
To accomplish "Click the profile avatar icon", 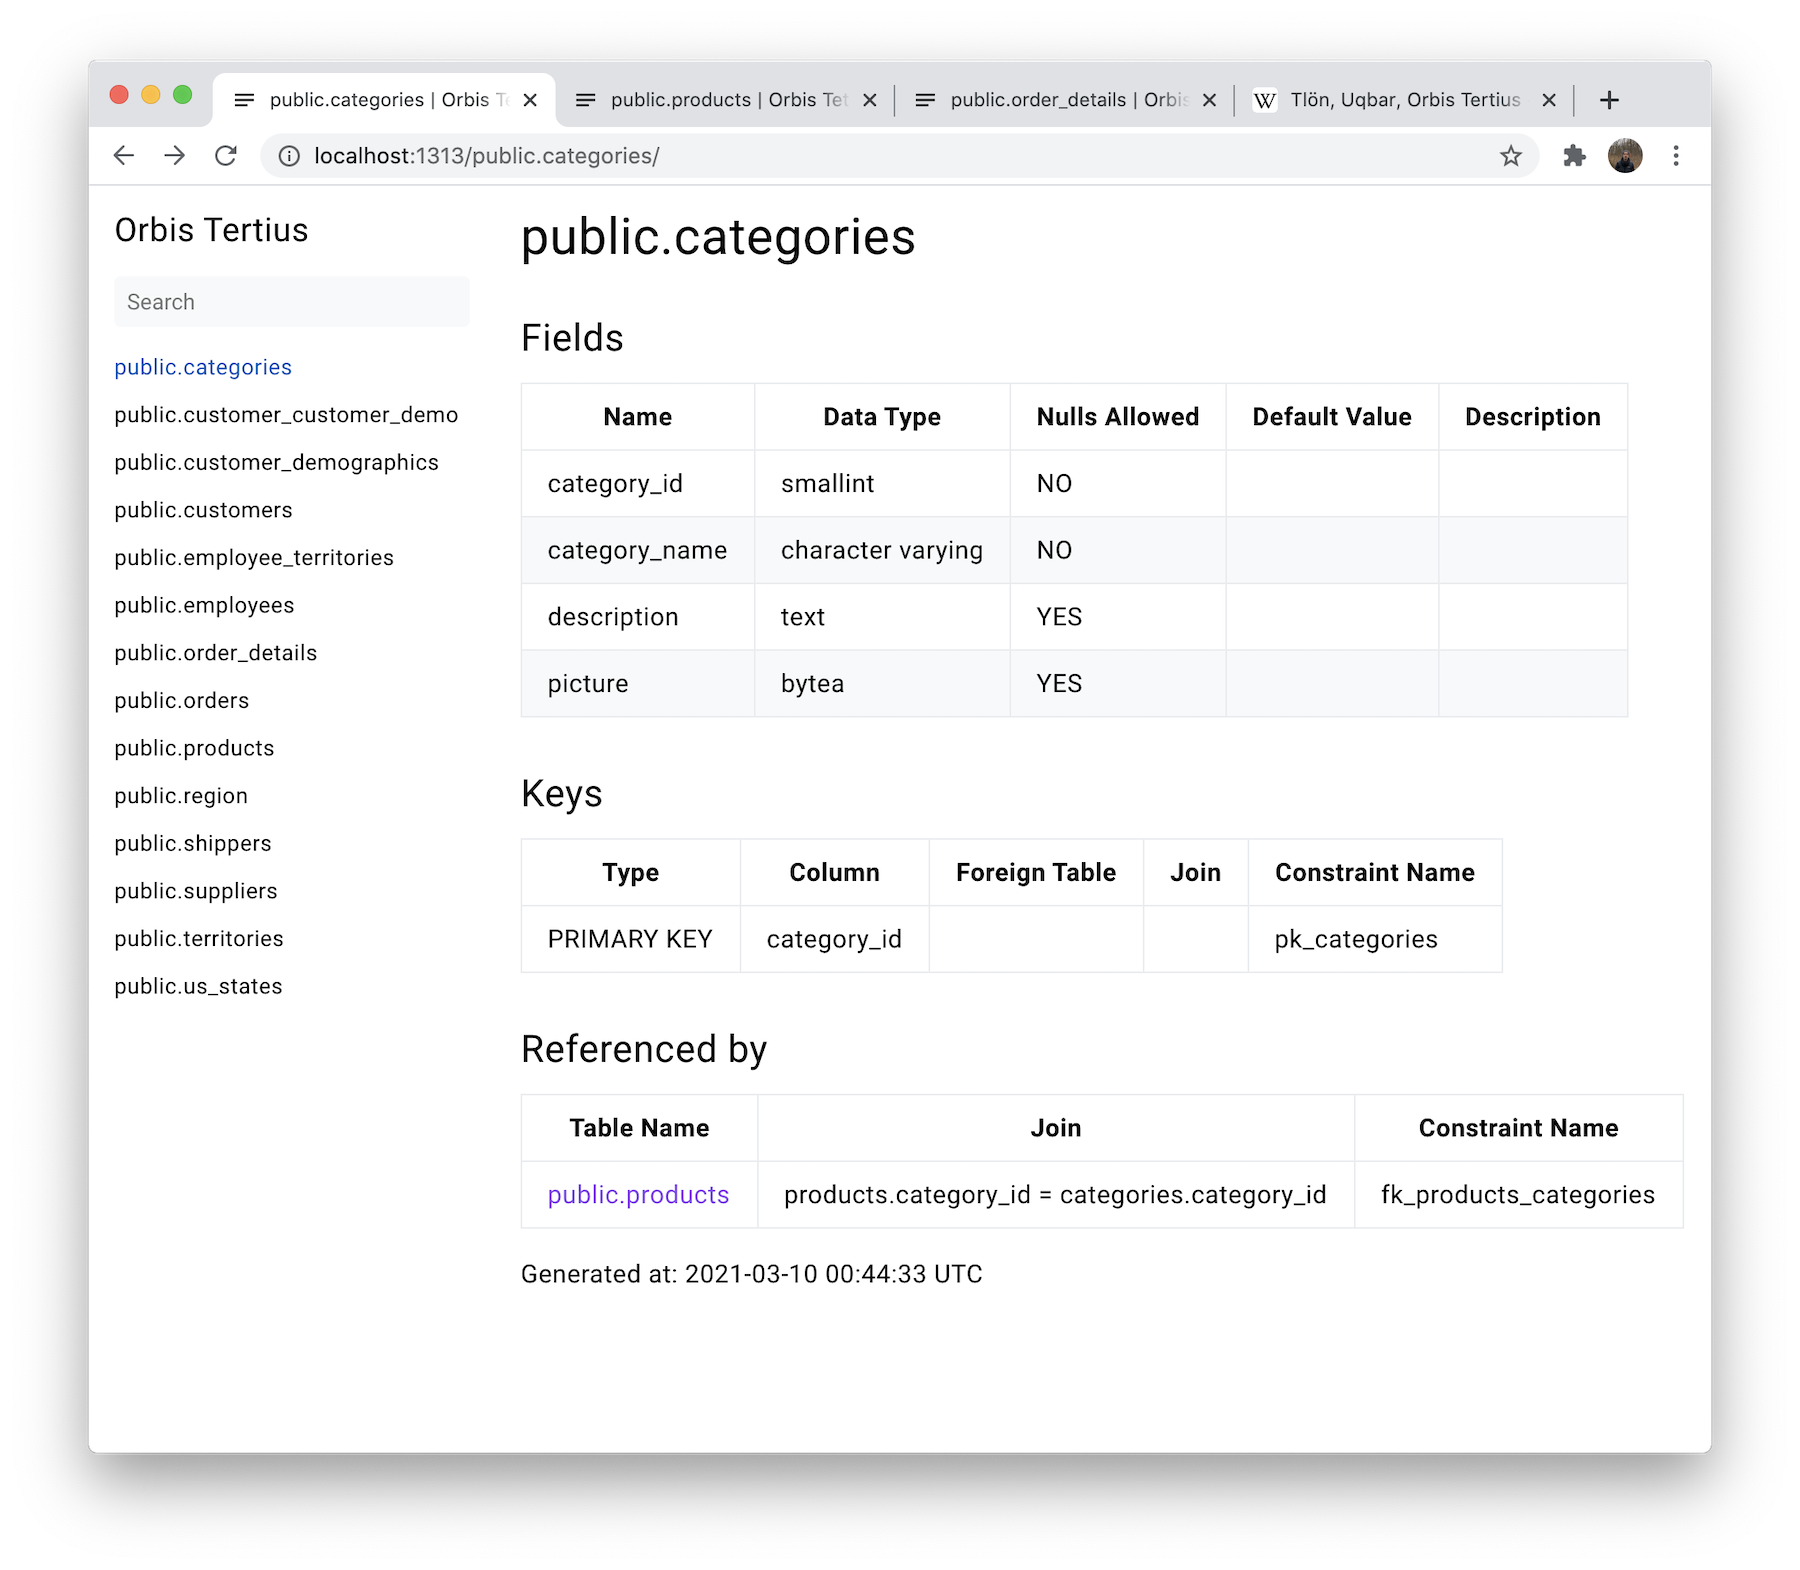I will coord(1626,155).
